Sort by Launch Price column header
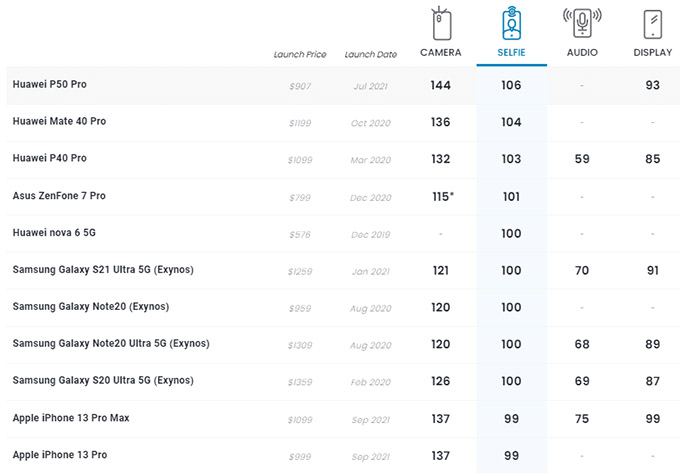 click(299, 54)
